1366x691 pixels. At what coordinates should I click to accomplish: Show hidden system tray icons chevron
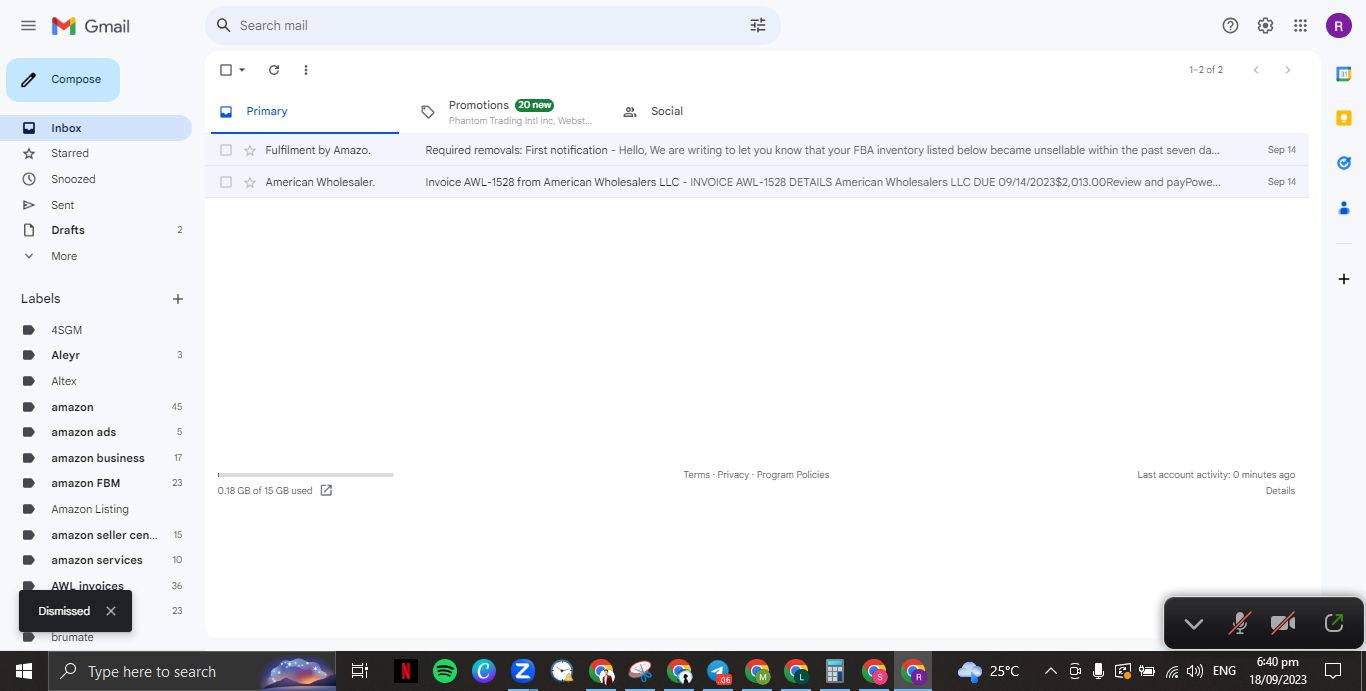1050,671
